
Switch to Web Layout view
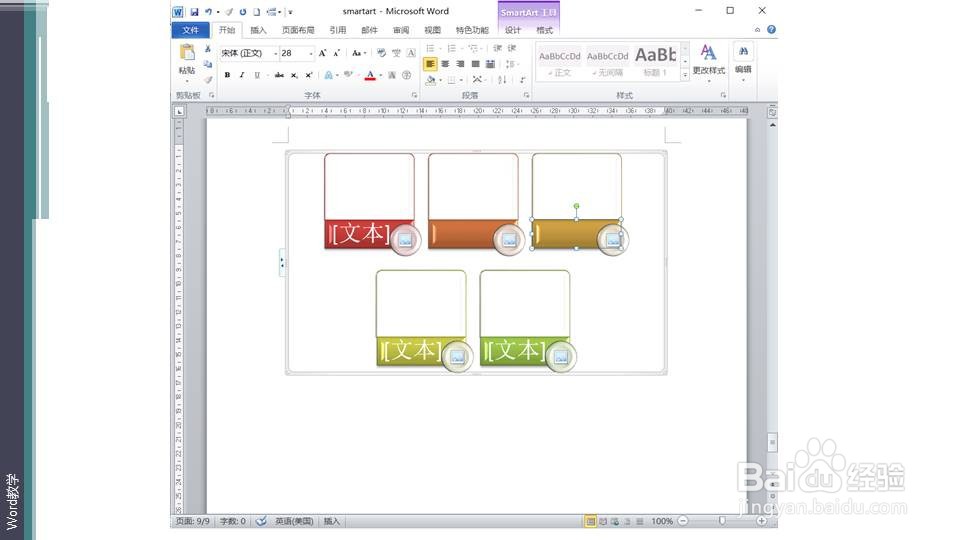(x=615, y=521)
